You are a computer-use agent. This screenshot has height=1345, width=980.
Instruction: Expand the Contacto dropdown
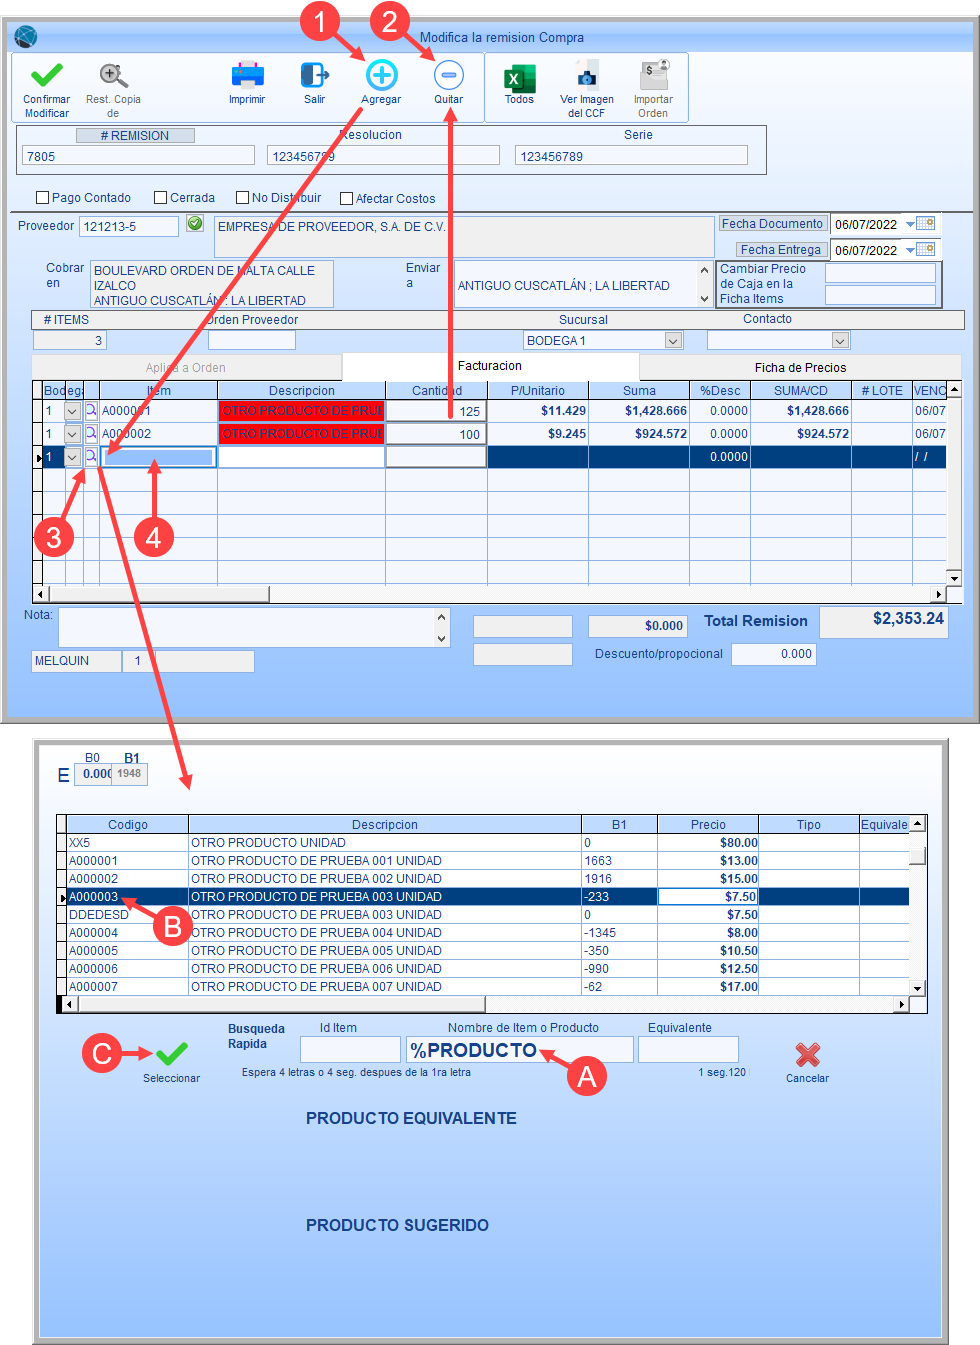840,341
